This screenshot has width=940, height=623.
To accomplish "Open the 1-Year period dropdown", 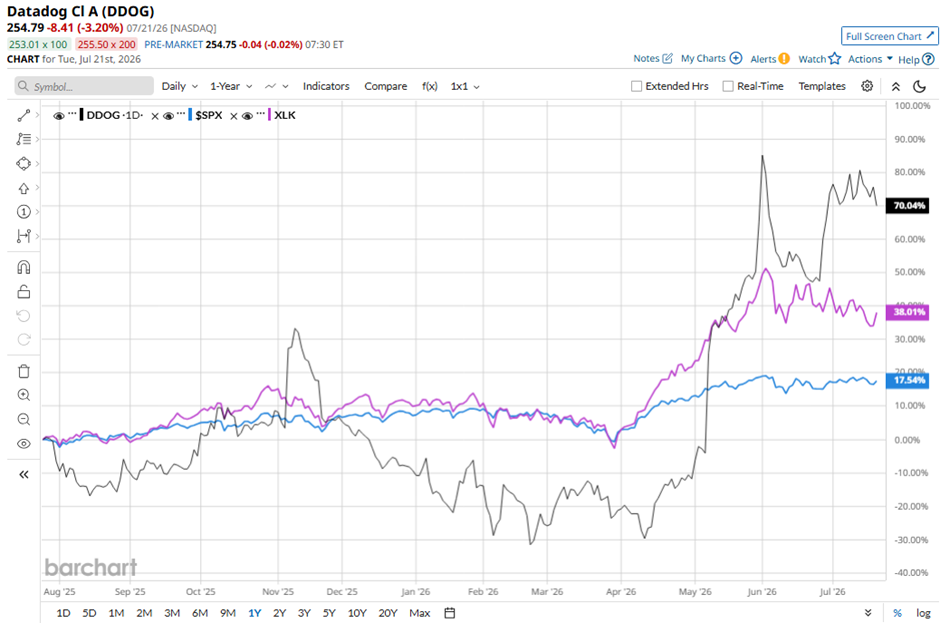I will pos(231,86).
